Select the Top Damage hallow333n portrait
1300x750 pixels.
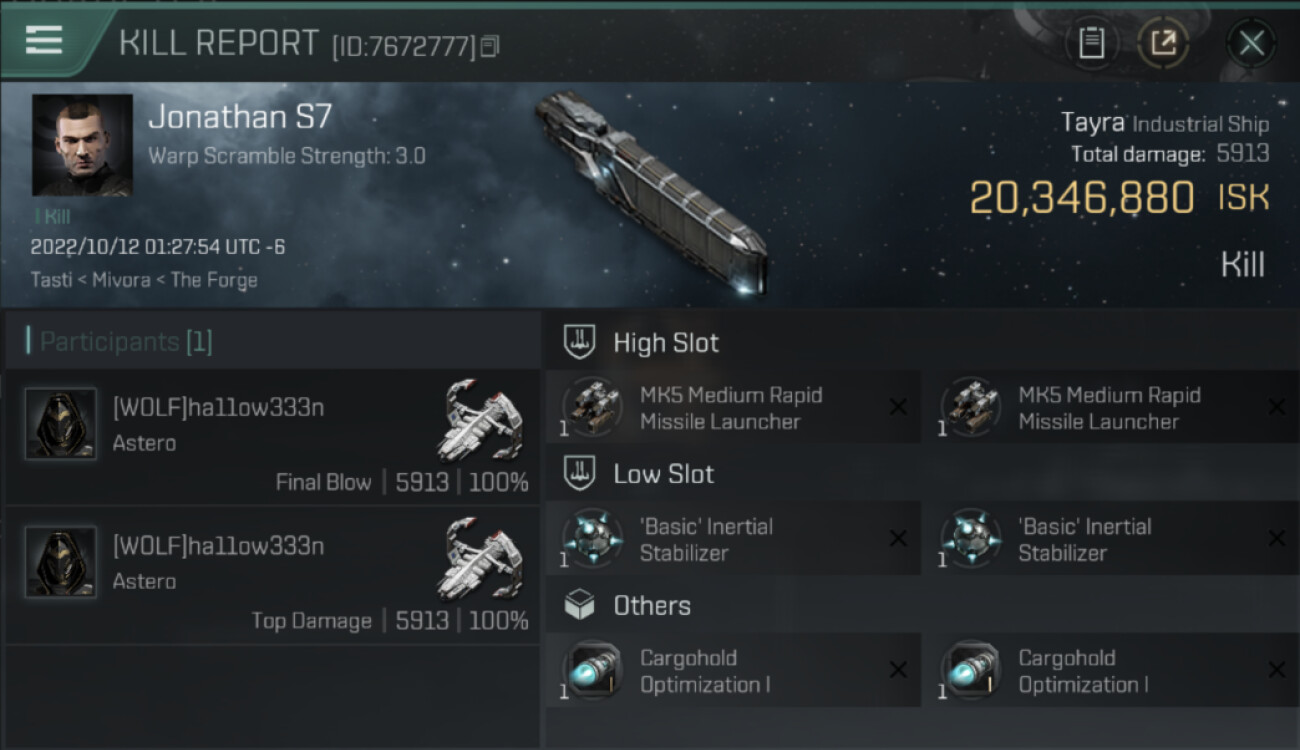click(x=61, y=563)
